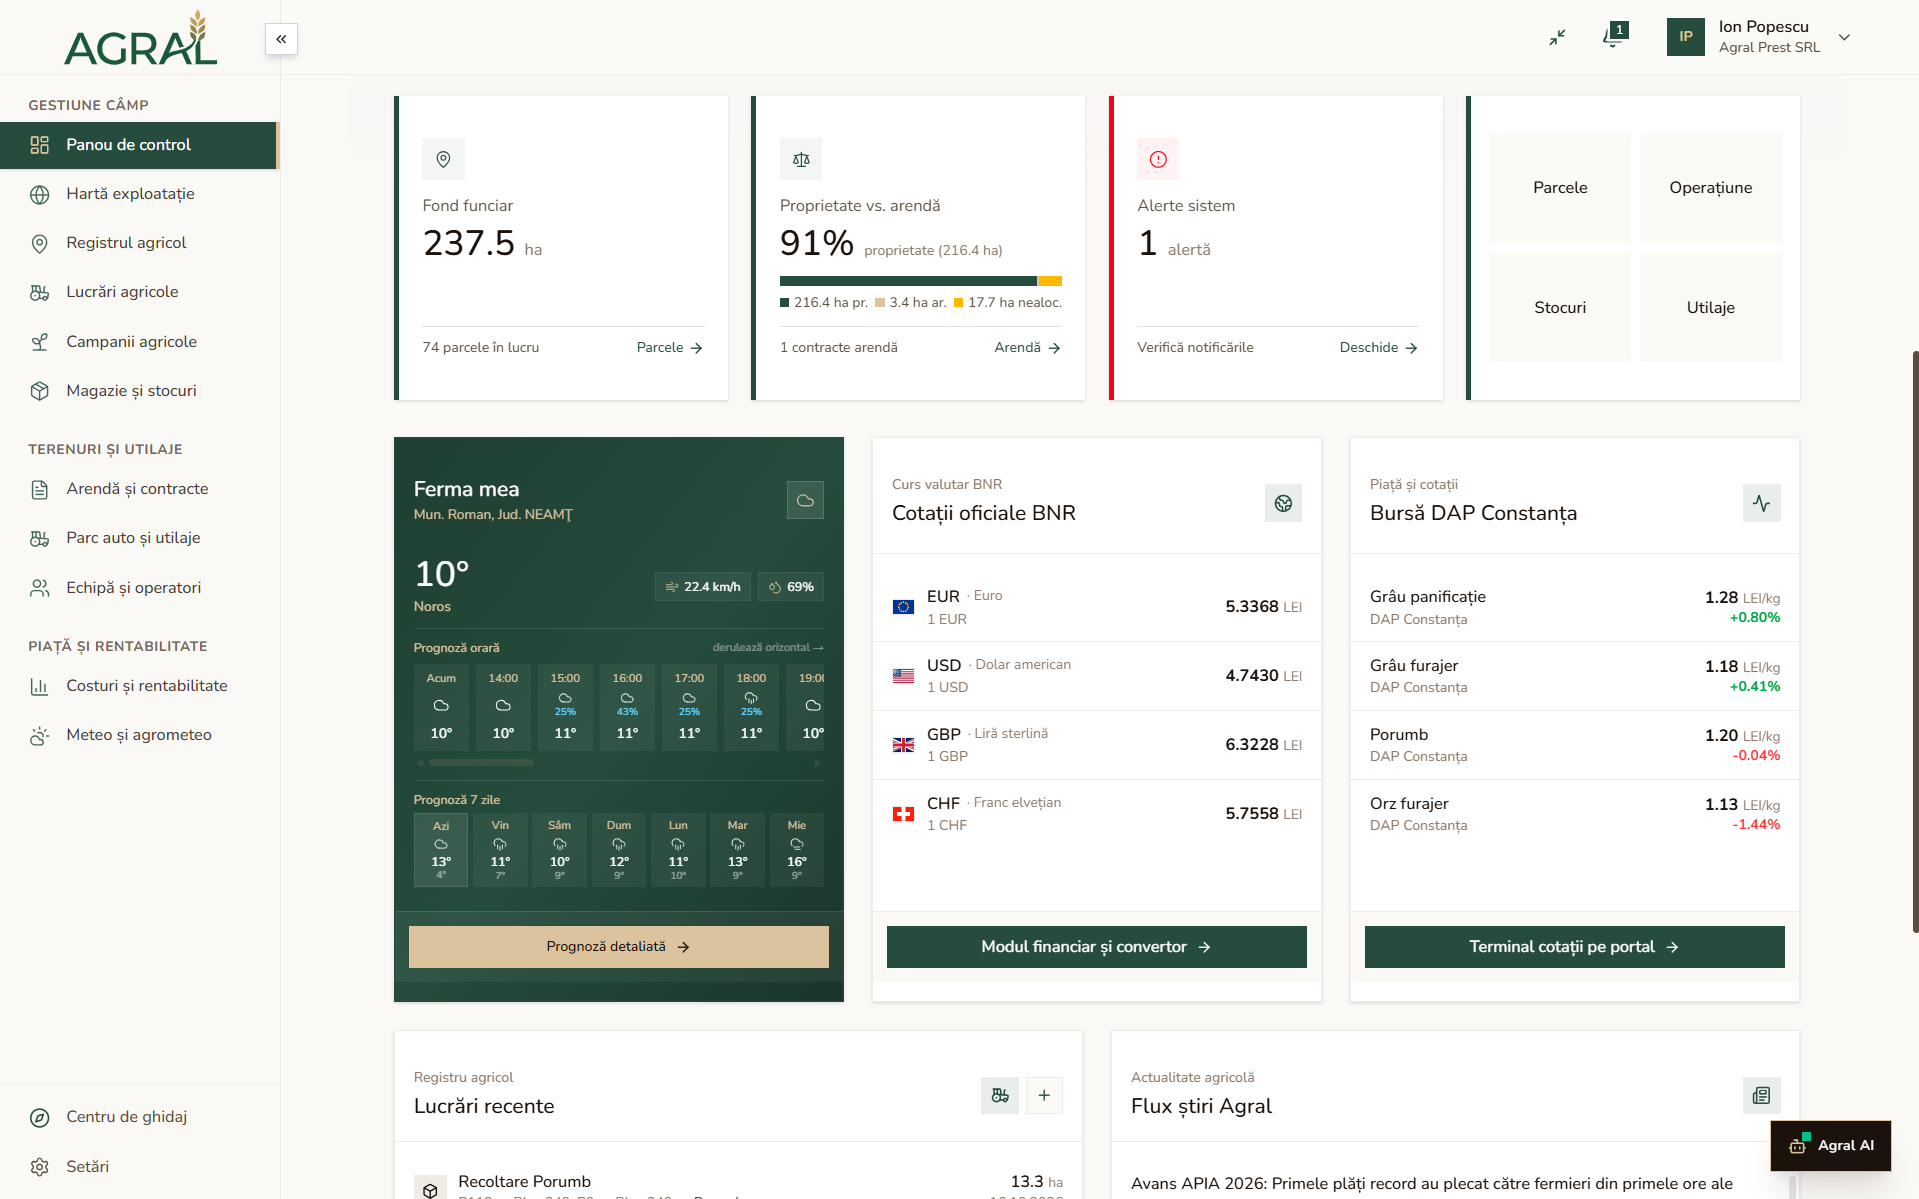Collapse the sidebar with the double-chevron button
The image size is (1919, 1199).
click(281, 39)
